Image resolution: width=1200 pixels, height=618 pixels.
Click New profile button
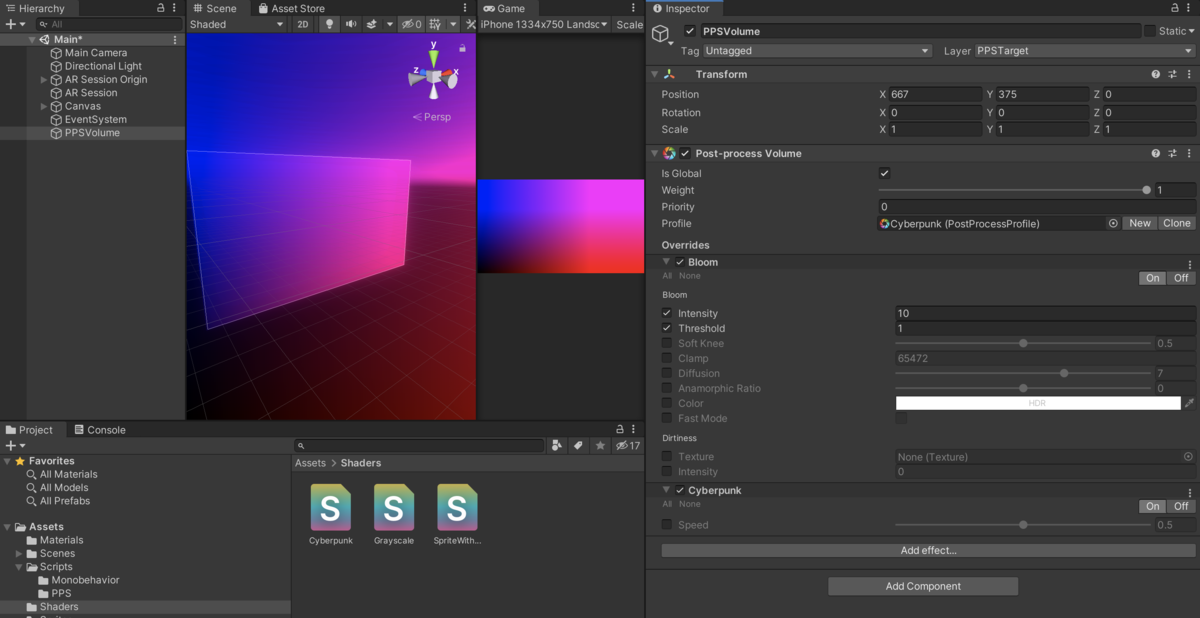(1140, 223)
